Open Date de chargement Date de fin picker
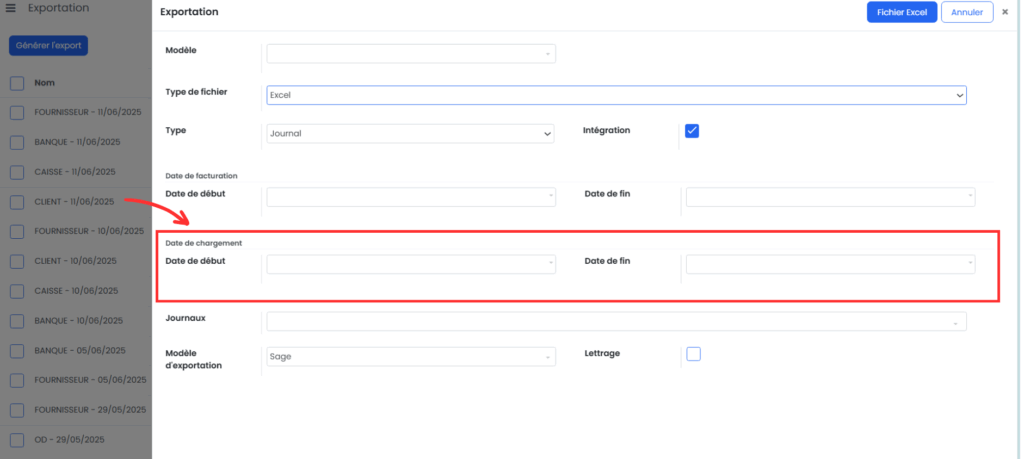The height and width of the screenshot is (459, 1024). [830, 264]
